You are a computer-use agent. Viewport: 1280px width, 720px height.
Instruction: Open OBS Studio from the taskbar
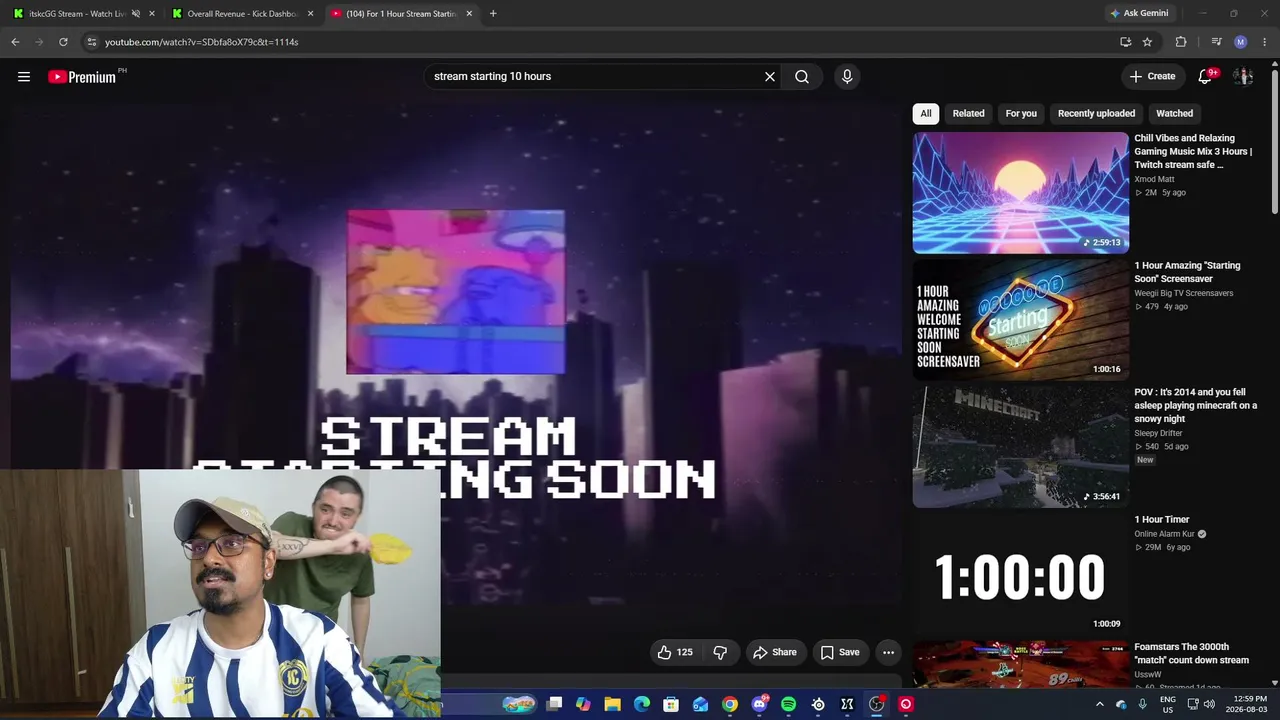tap(876, 704)
